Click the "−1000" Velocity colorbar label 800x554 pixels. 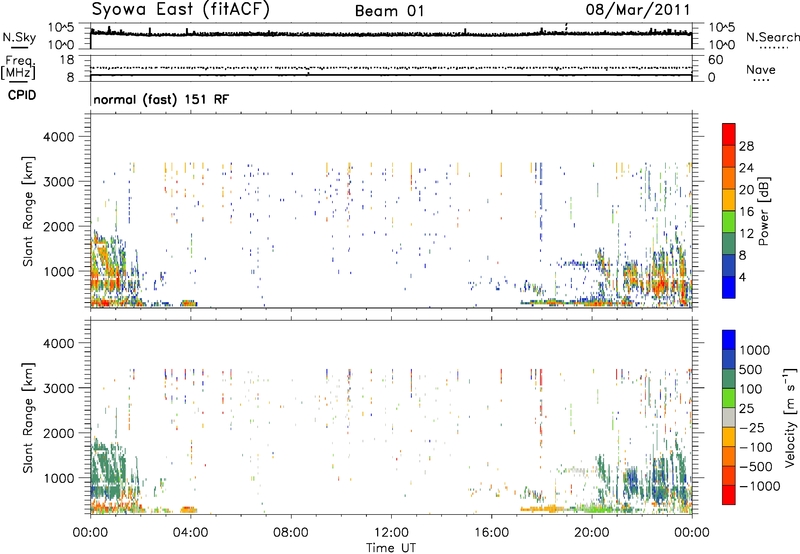760,486
